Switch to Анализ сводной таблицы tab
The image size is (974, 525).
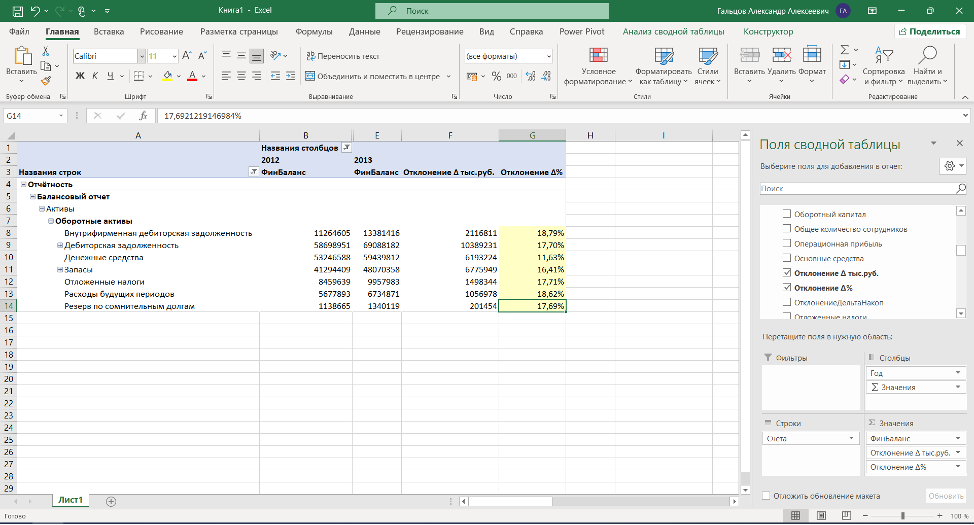pos(673,32)
